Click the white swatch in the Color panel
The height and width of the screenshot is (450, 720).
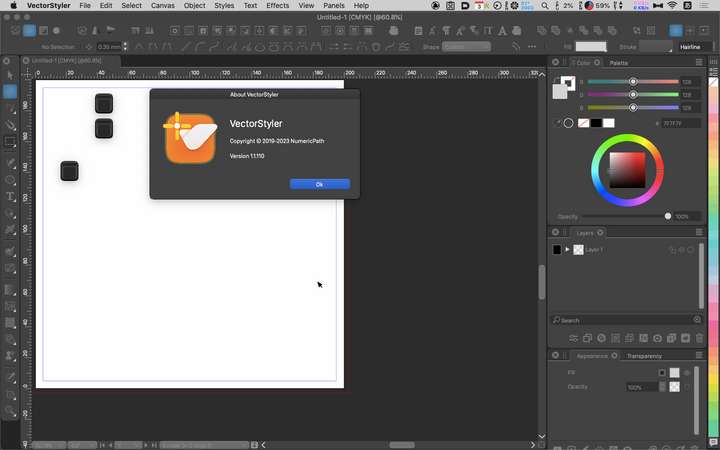pos(608,123)
